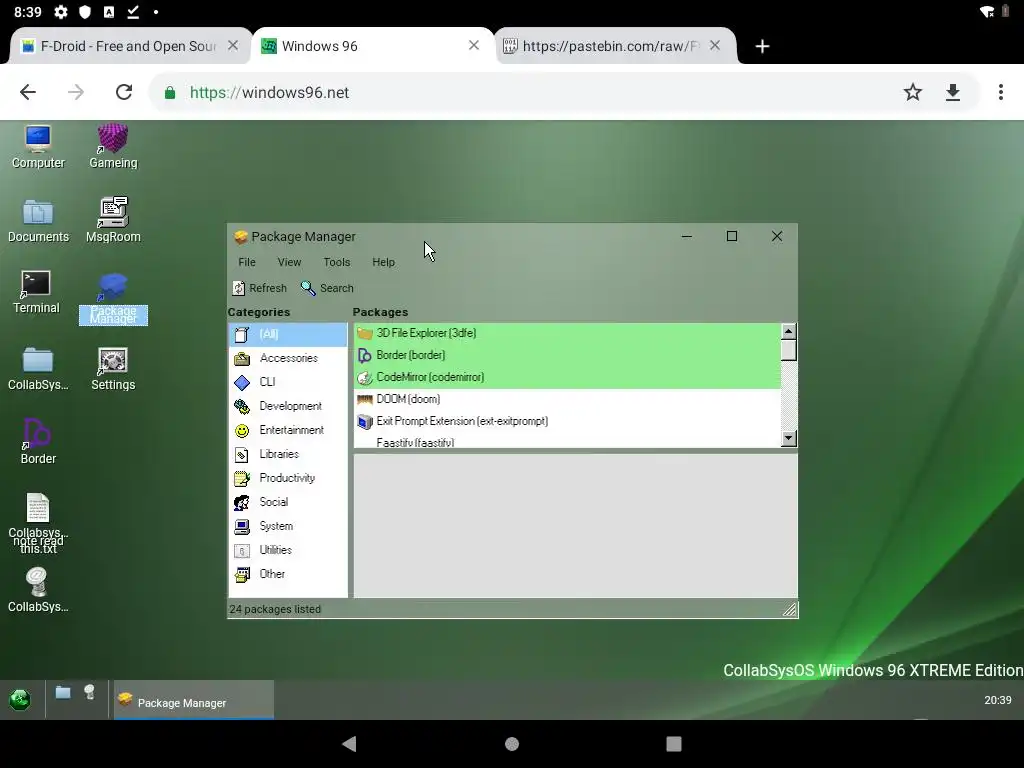The height and width of the screenshot is (768, 1024).
Task: Minimize the Package Manager window
Action: point(687,236)
